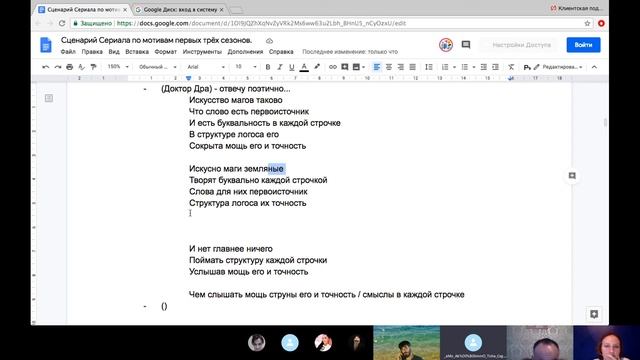This screenshot has height=360, width=640.
Task: Expand the bulleted list options arrow
Action: 473,67
